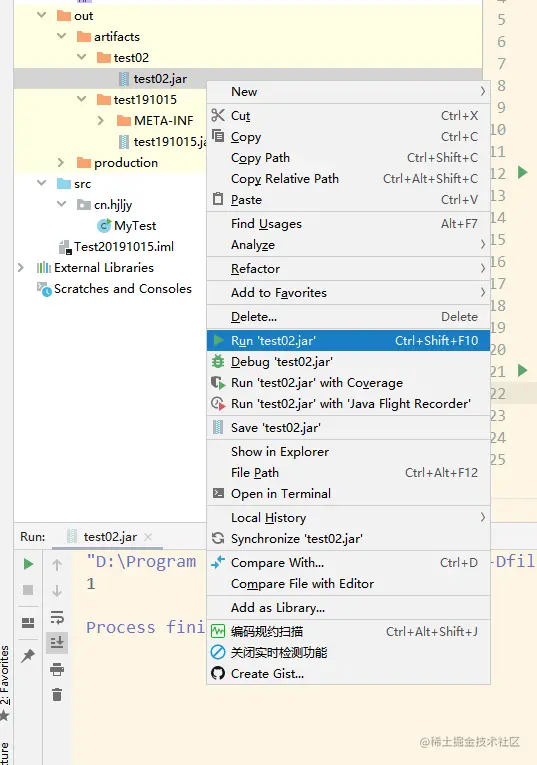Collapse the test191015 folder
The image size is (537, 765).
coord(81,99)
